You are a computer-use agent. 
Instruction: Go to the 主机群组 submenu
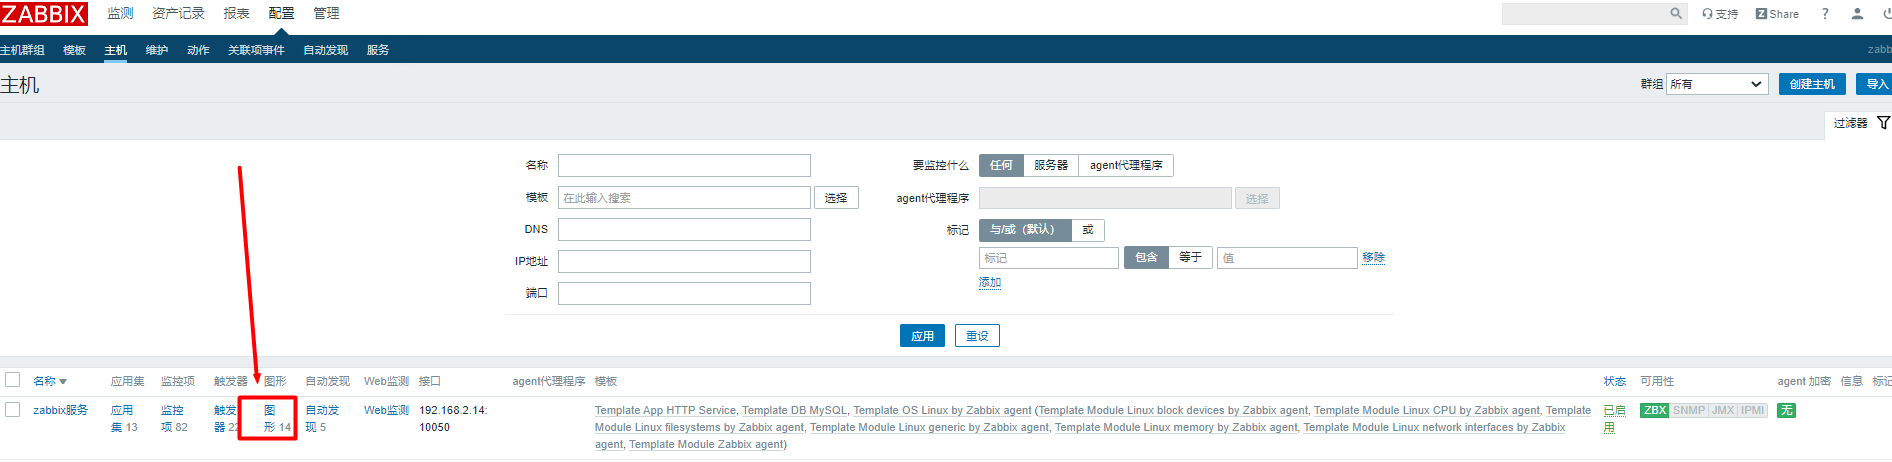click(x=22, y=50)
